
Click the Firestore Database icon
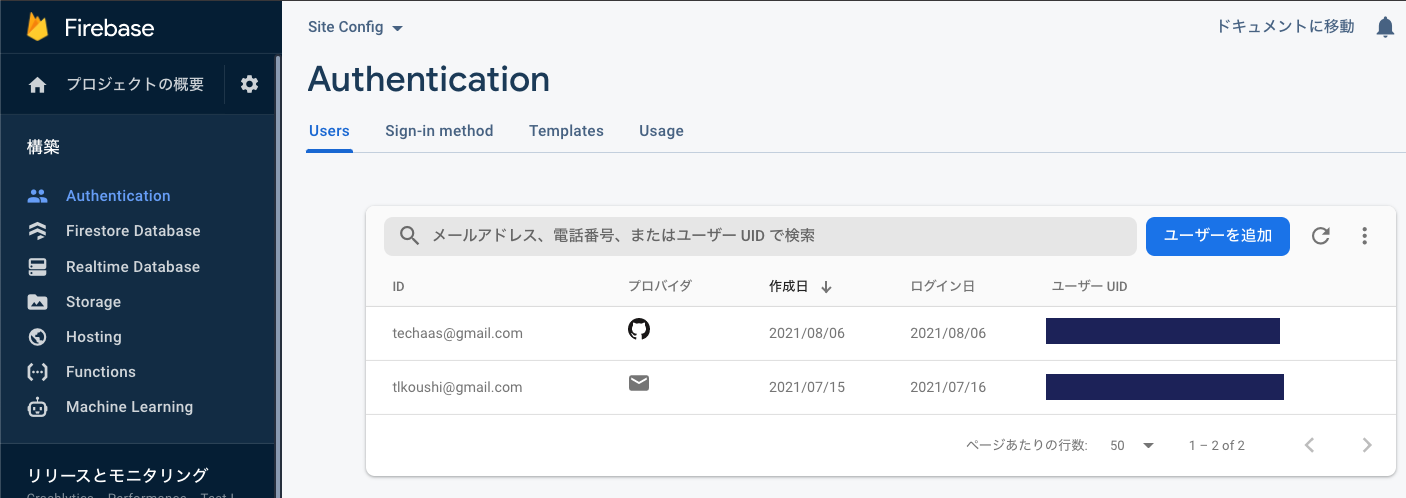tap(38, 231)
